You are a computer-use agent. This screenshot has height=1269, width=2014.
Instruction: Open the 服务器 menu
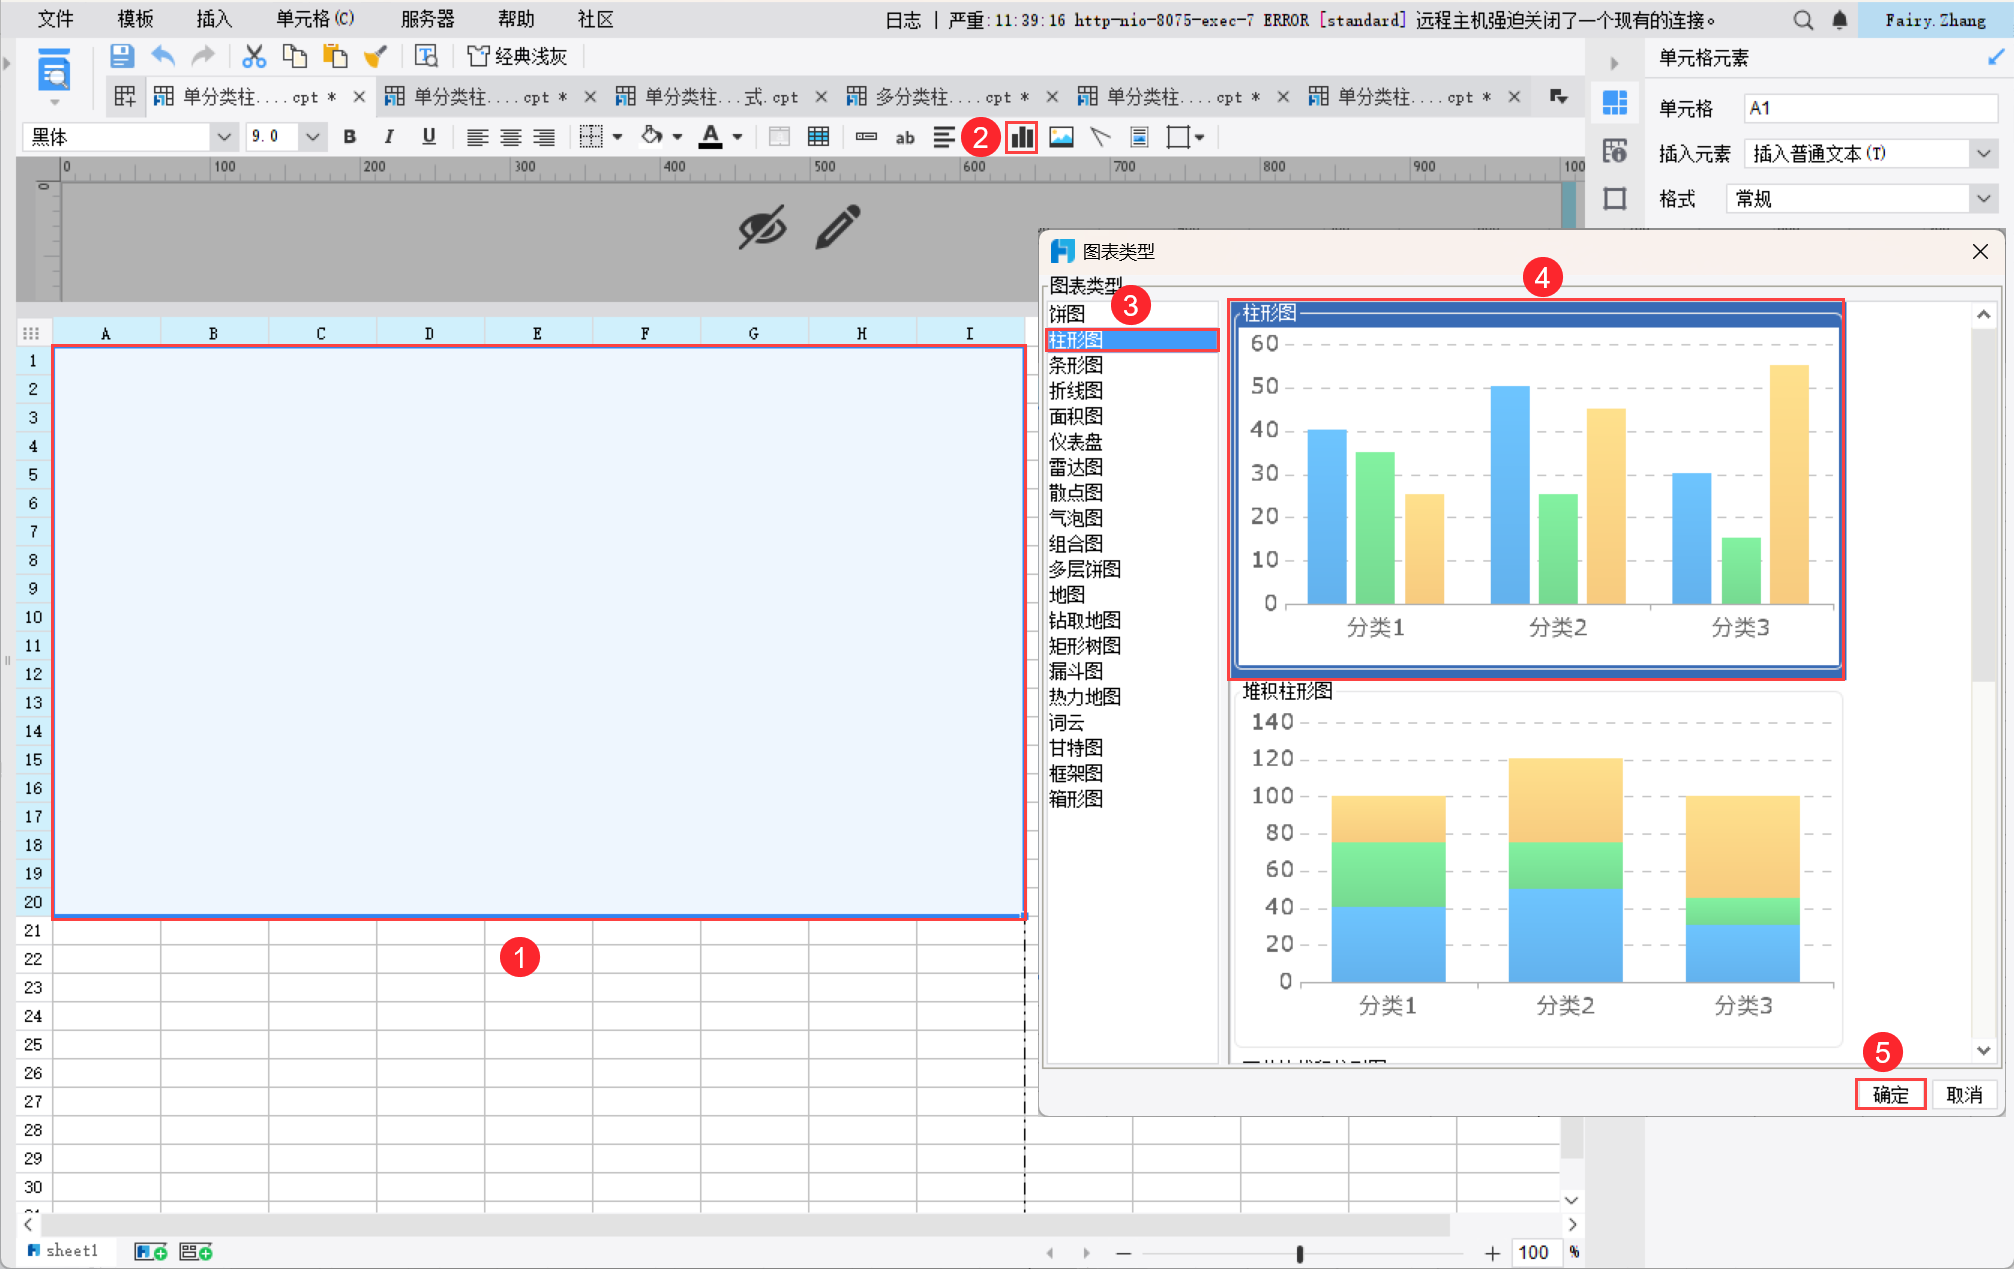coord(427,19)
